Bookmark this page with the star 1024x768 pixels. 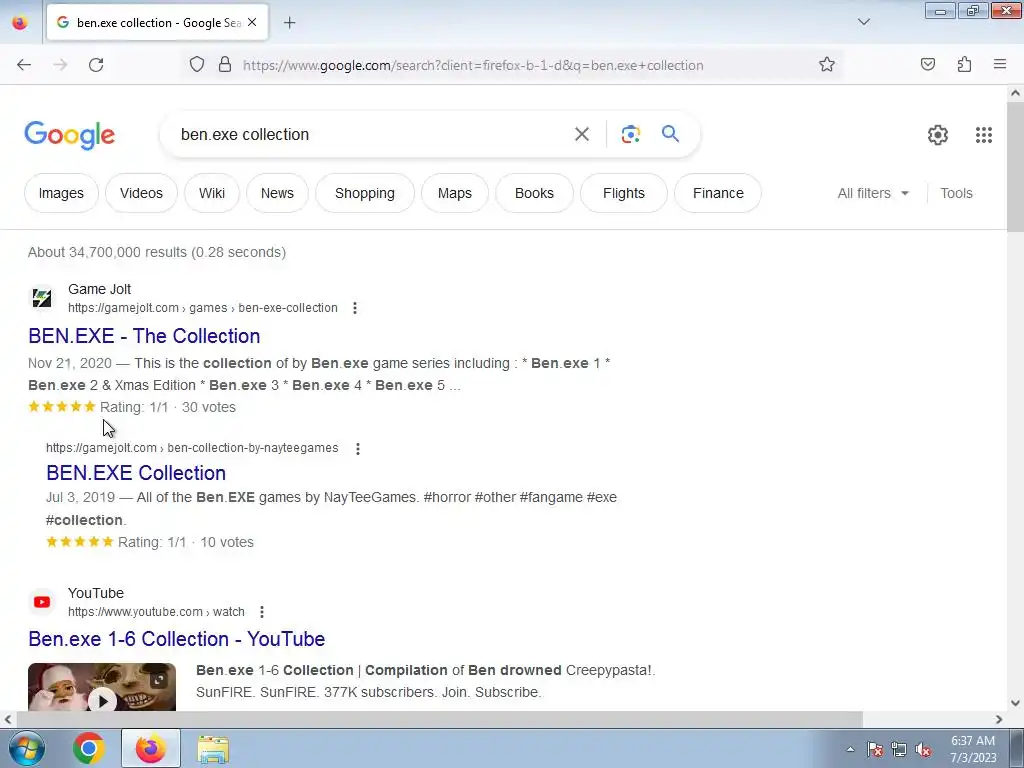click(x=827, y=65)
